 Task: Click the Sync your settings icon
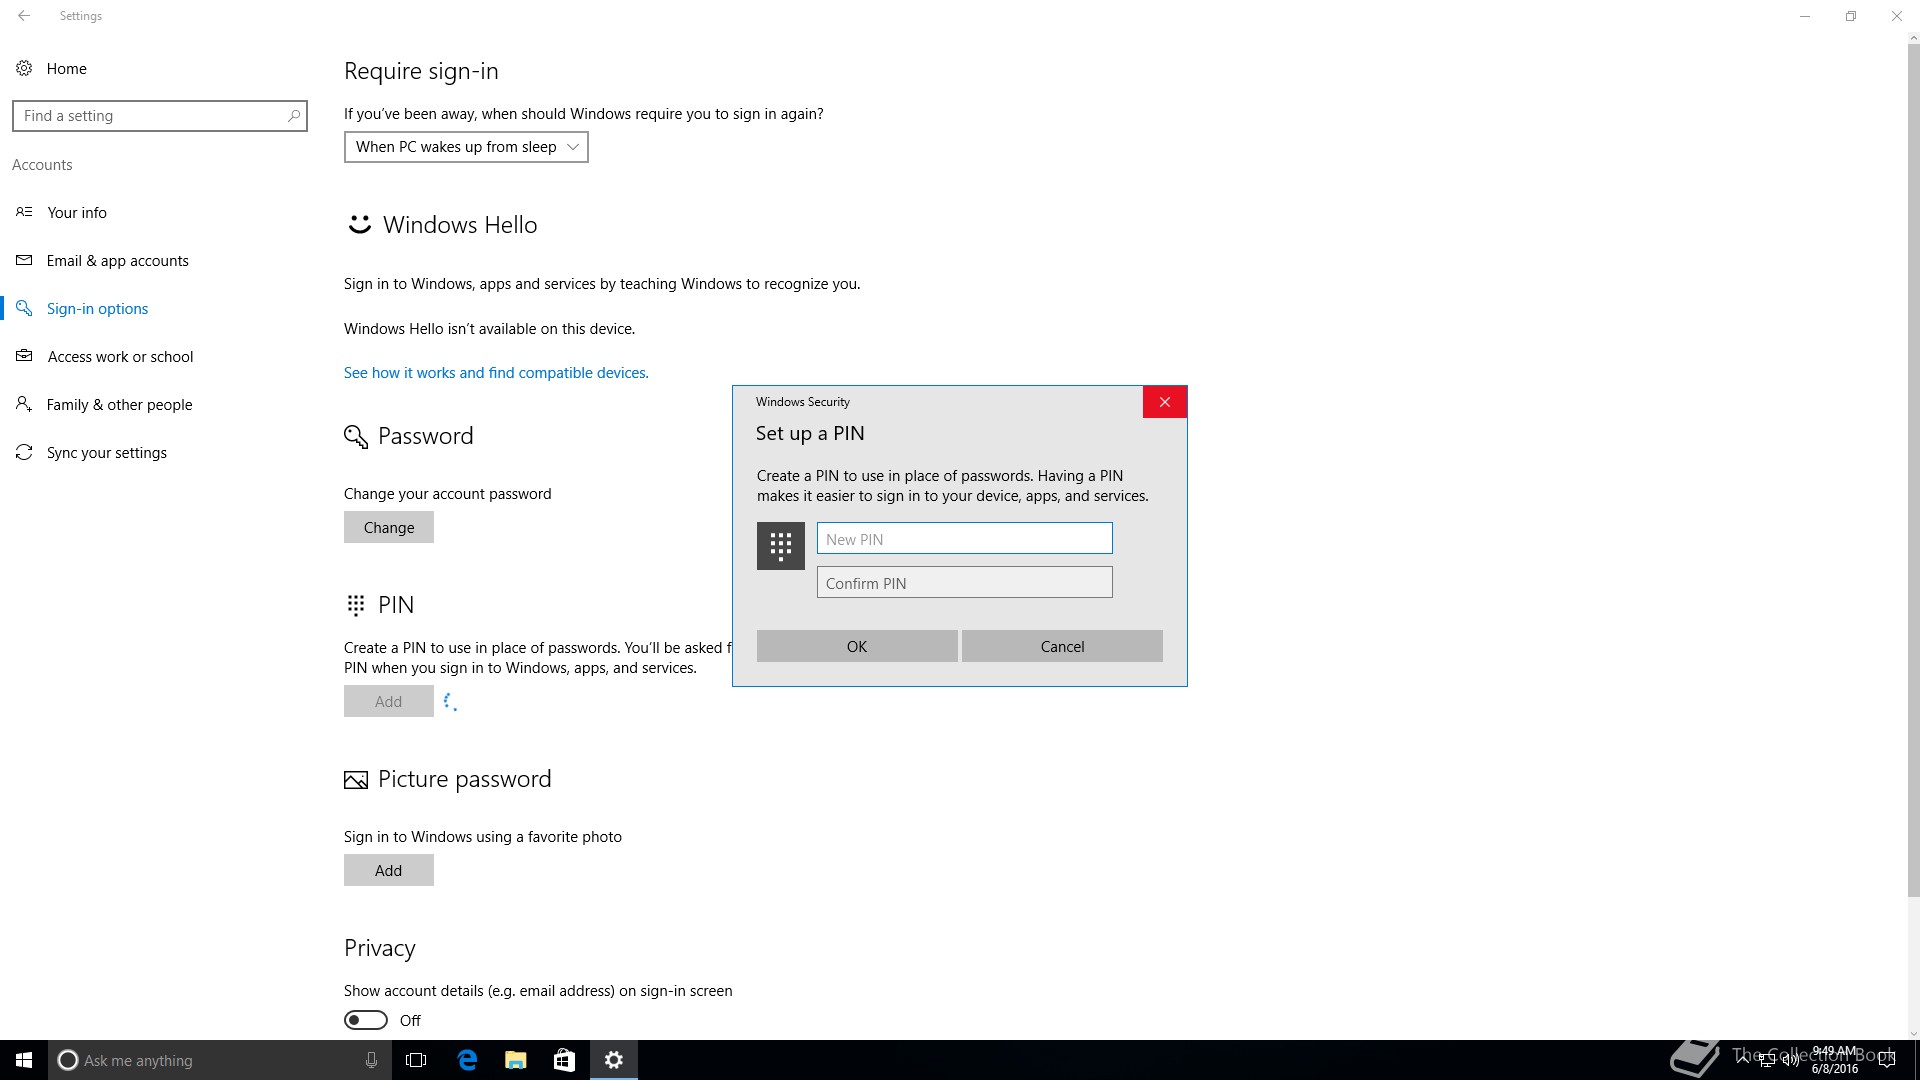[24, 452]
